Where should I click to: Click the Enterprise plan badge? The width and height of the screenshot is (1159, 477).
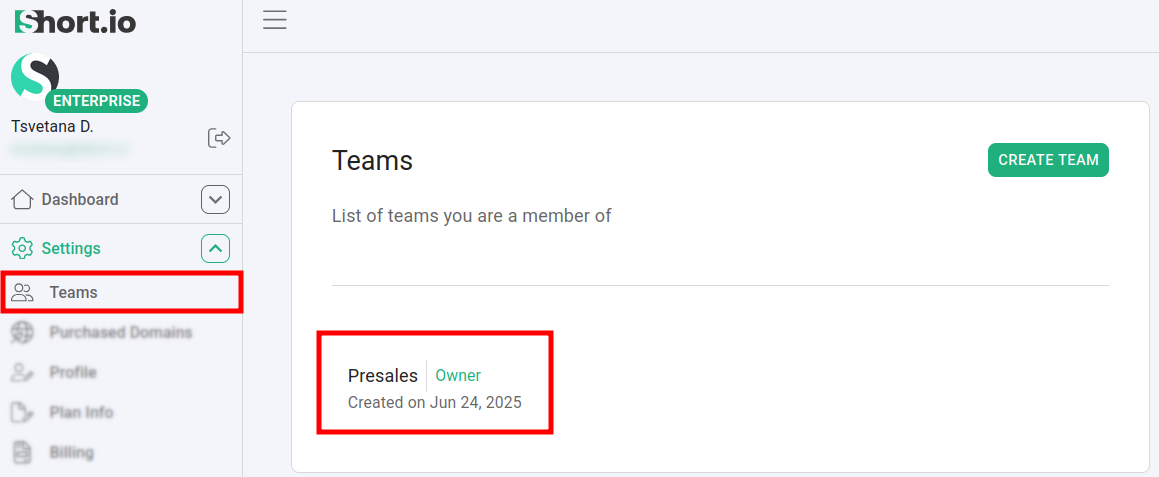coord(97,101)
